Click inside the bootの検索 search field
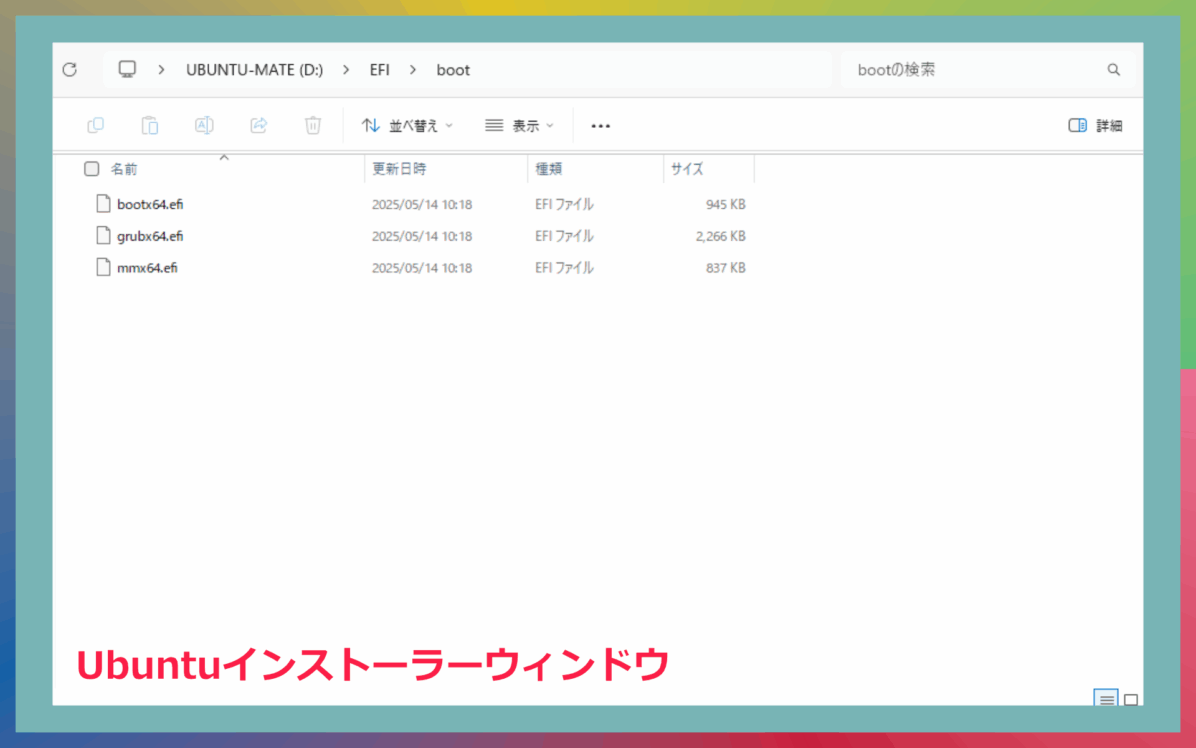1196x748 pixels. [x=930, y=69]
